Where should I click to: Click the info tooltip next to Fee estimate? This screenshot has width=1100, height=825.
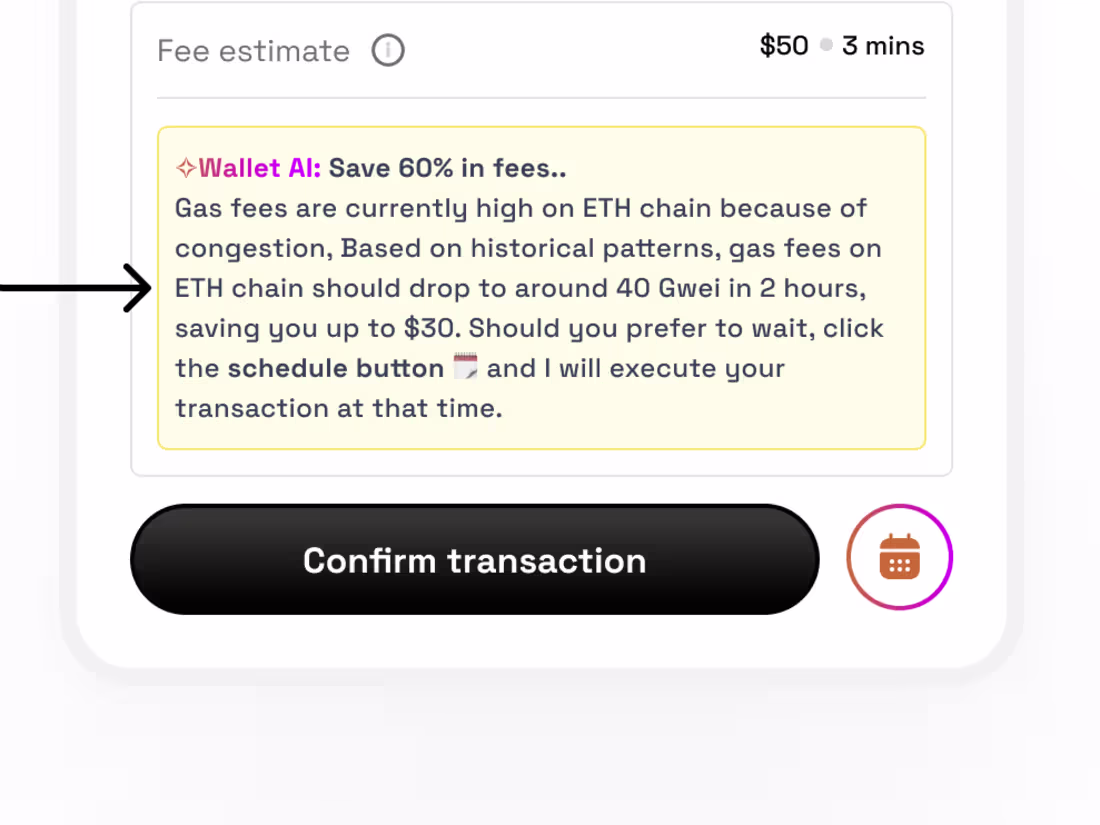coord(388,50)
